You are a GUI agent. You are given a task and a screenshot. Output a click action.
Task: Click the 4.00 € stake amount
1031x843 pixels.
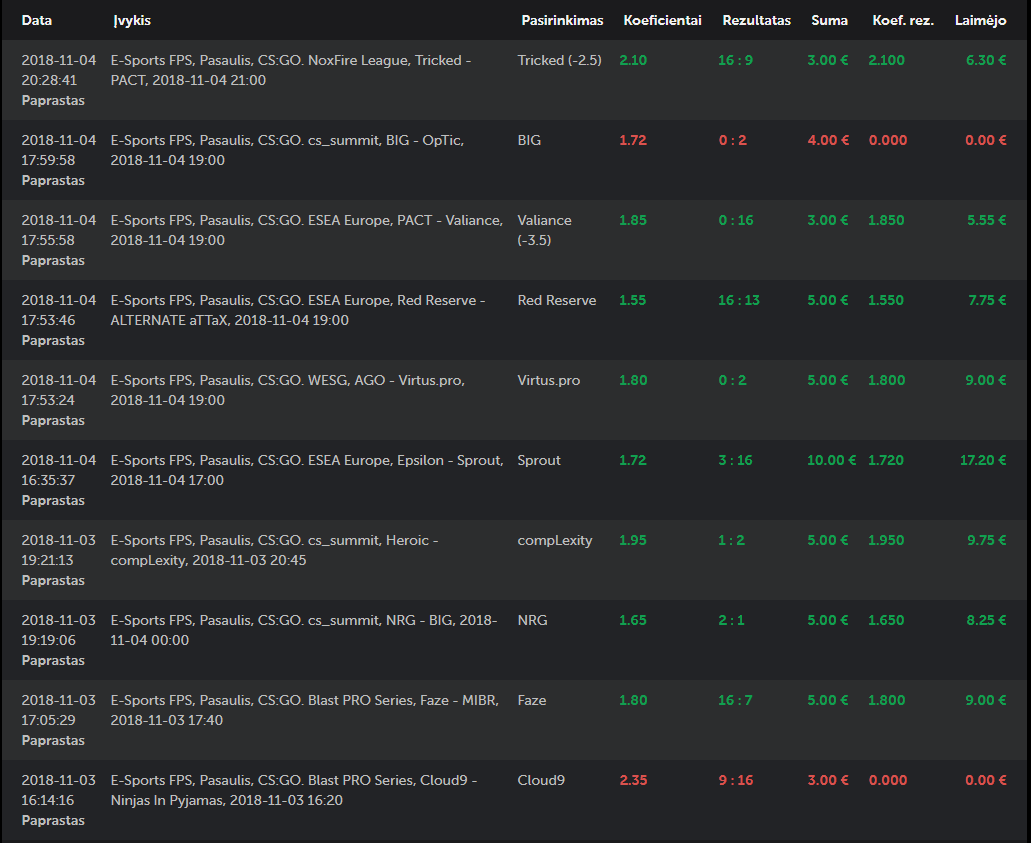point(828,140)
